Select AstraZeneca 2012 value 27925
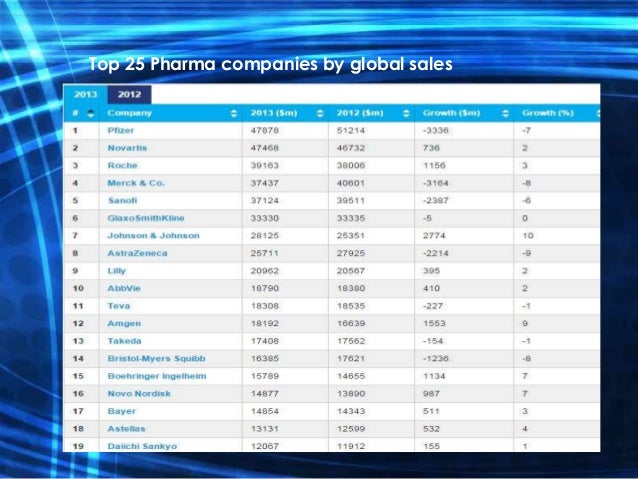The image size is (638, 479). tap(351, 253)
